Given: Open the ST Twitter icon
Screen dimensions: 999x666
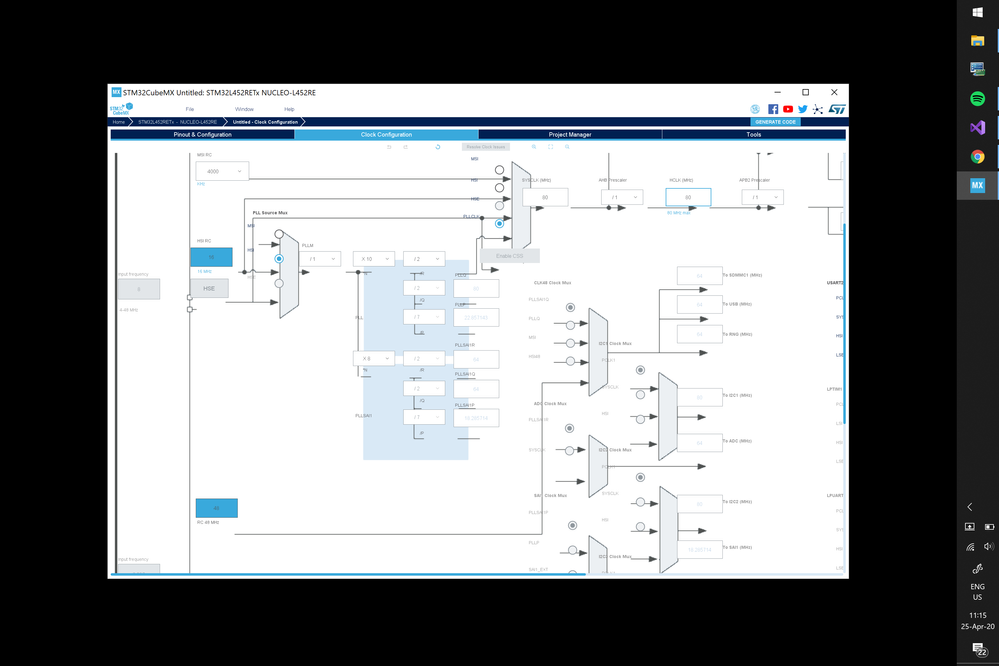Looking at the screenshot, I should (x=803, y=109).
